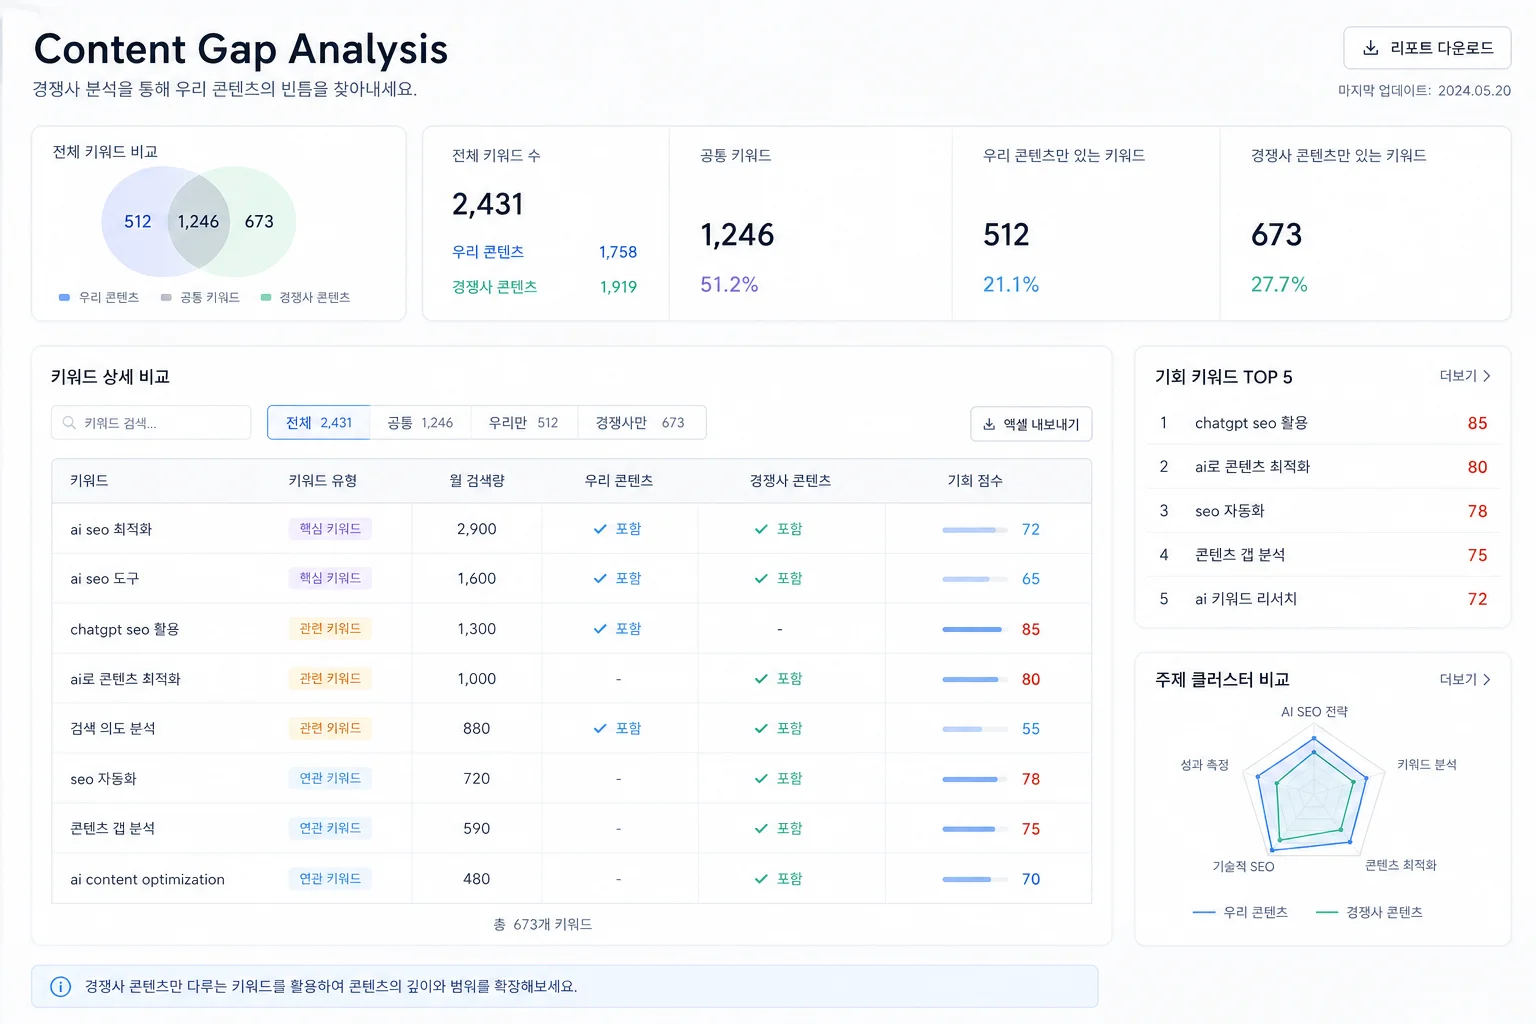Click inside the 키워드 검색 input field
The width and height of the screenshot is (1536, 1024).
150,423
